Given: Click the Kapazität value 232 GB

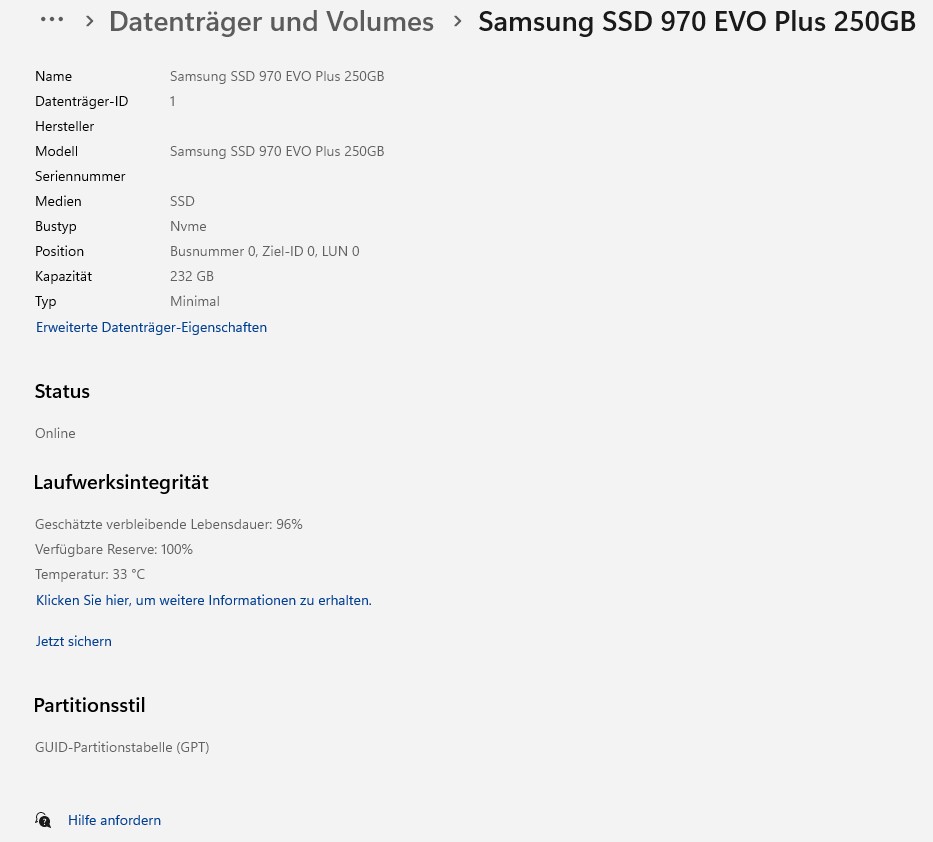Looking at the screenshot, I should pos(192,276).
